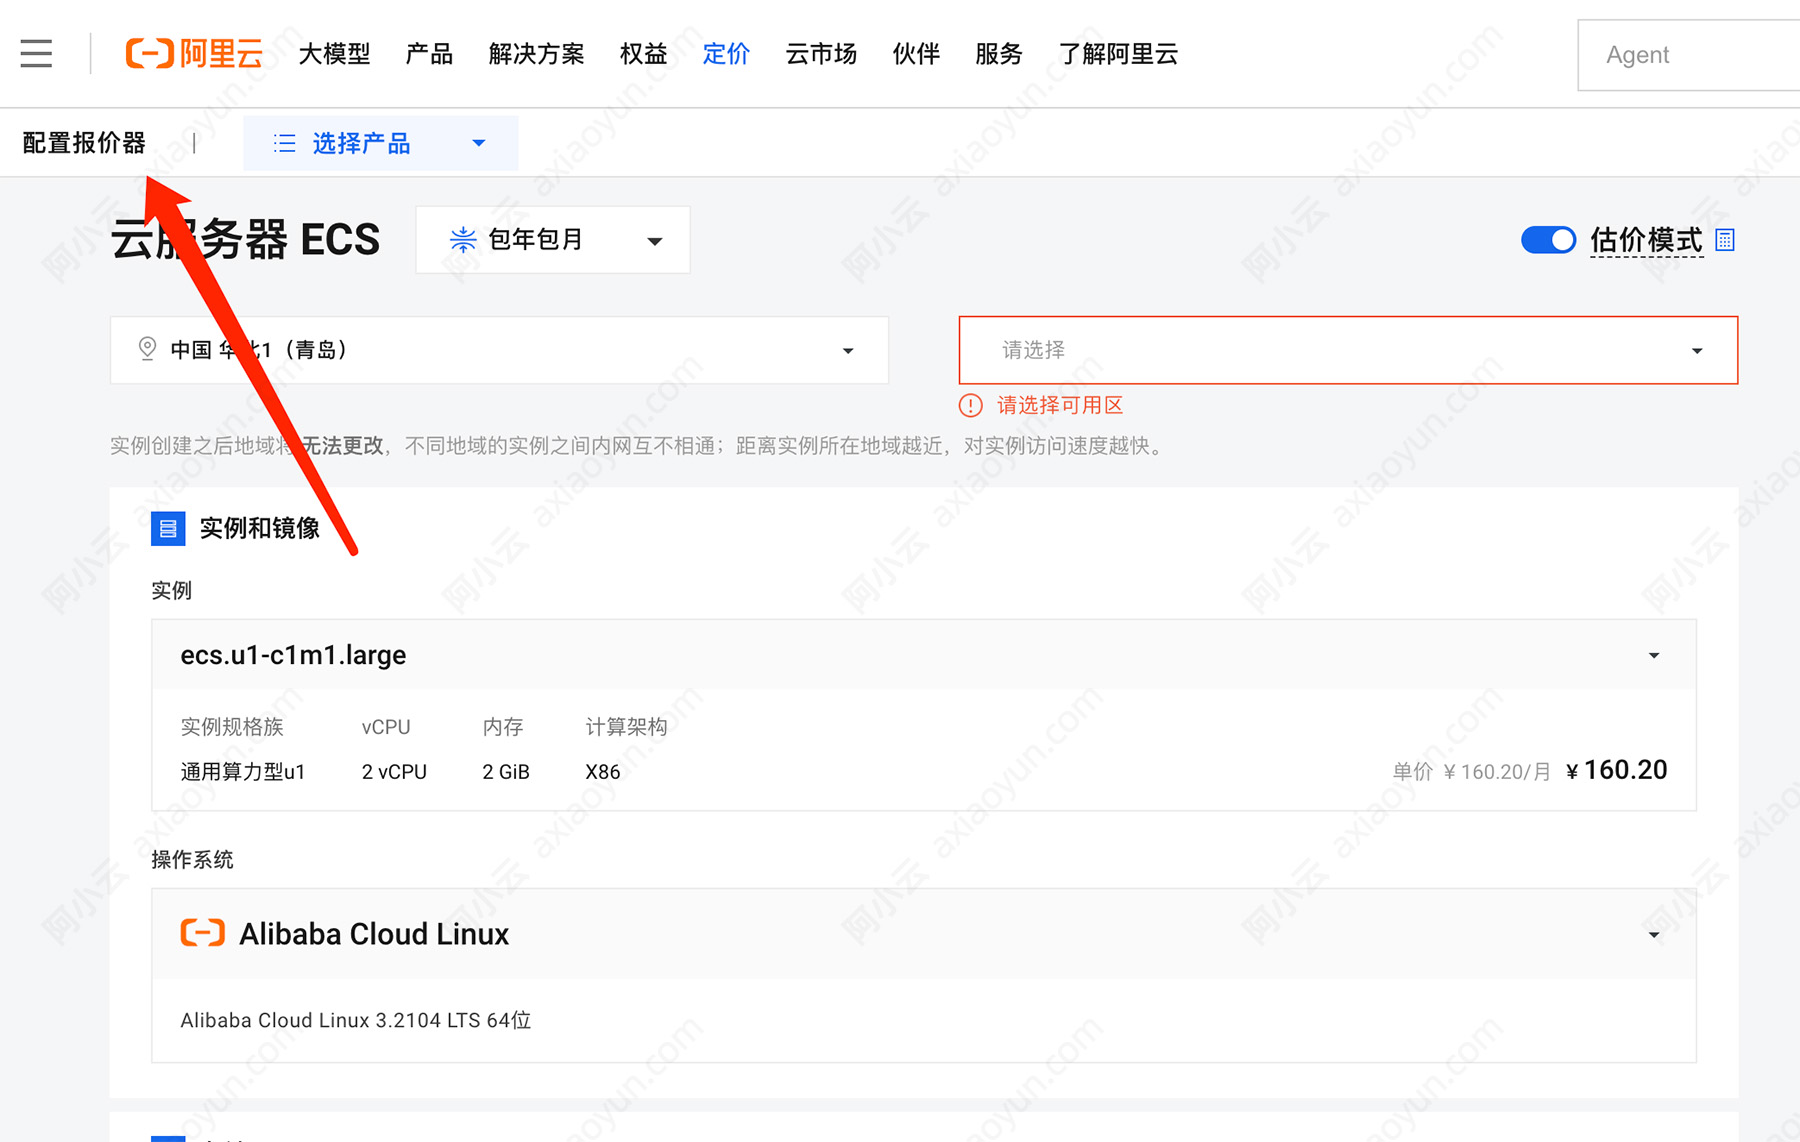This screenshot has width=1800, height=1142.
Task: Click the 实例和镜像 heading
Action: (x=260, y=528)
